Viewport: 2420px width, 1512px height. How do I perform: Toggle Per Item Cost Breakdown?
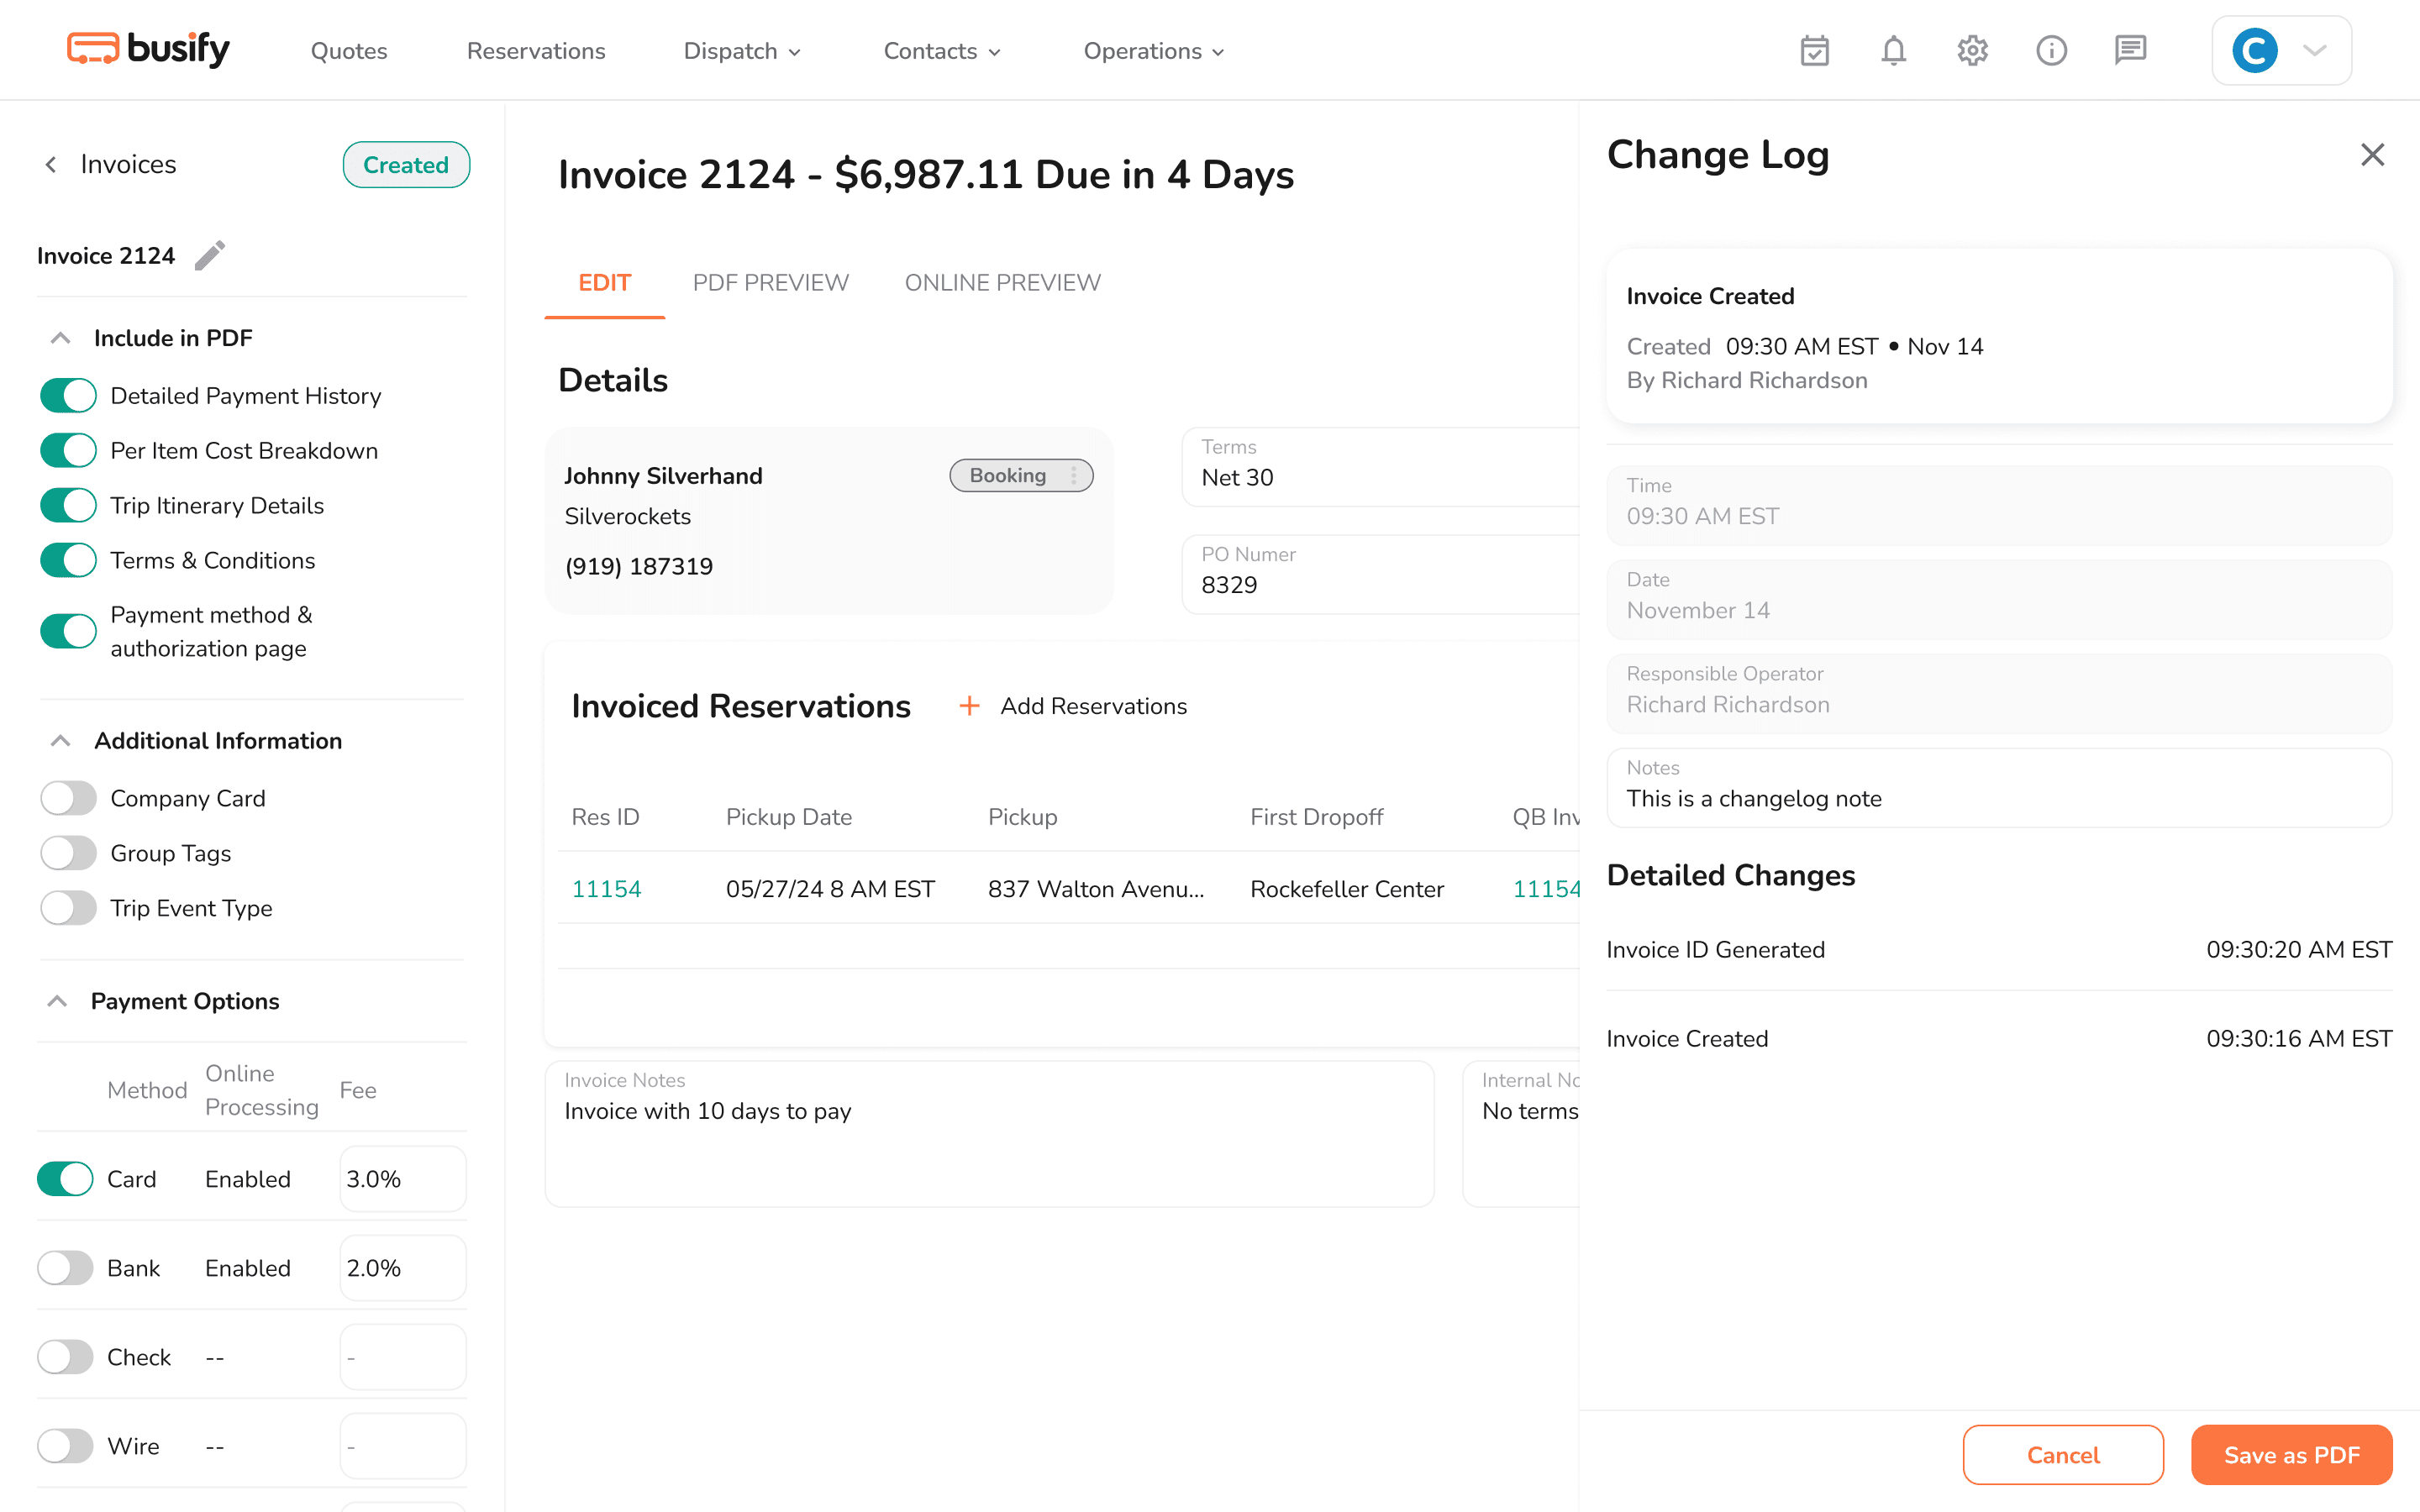click(68, 450)
